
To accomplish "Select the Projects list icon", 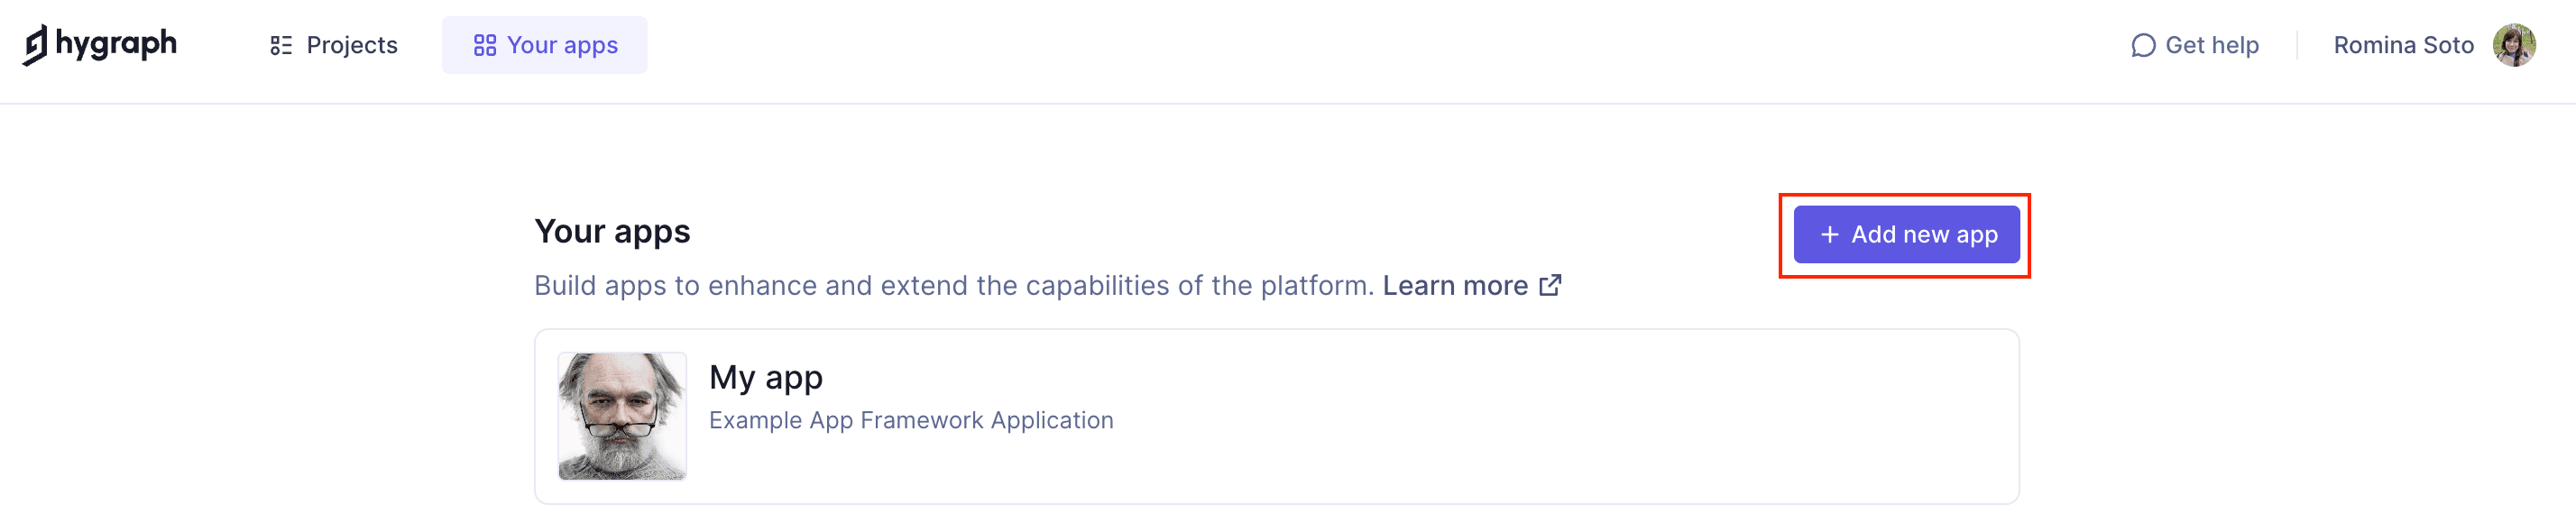I will point(281,44).
